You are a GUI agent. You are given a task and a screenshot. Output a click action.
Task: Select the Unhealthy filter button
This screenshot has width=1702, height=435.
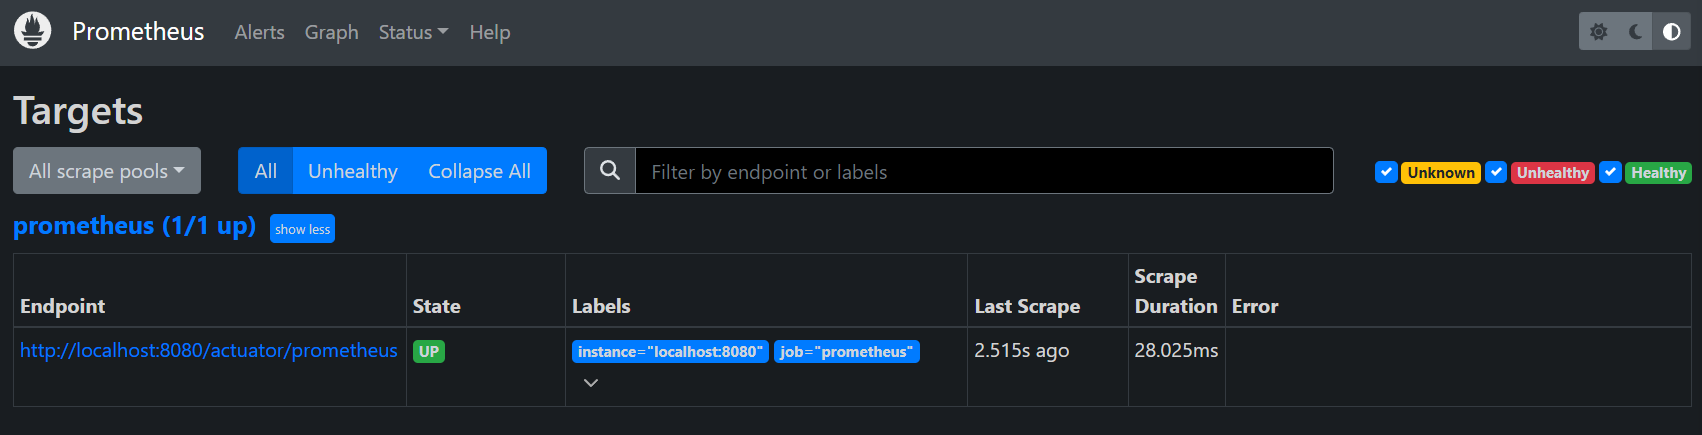click(353, 171)
